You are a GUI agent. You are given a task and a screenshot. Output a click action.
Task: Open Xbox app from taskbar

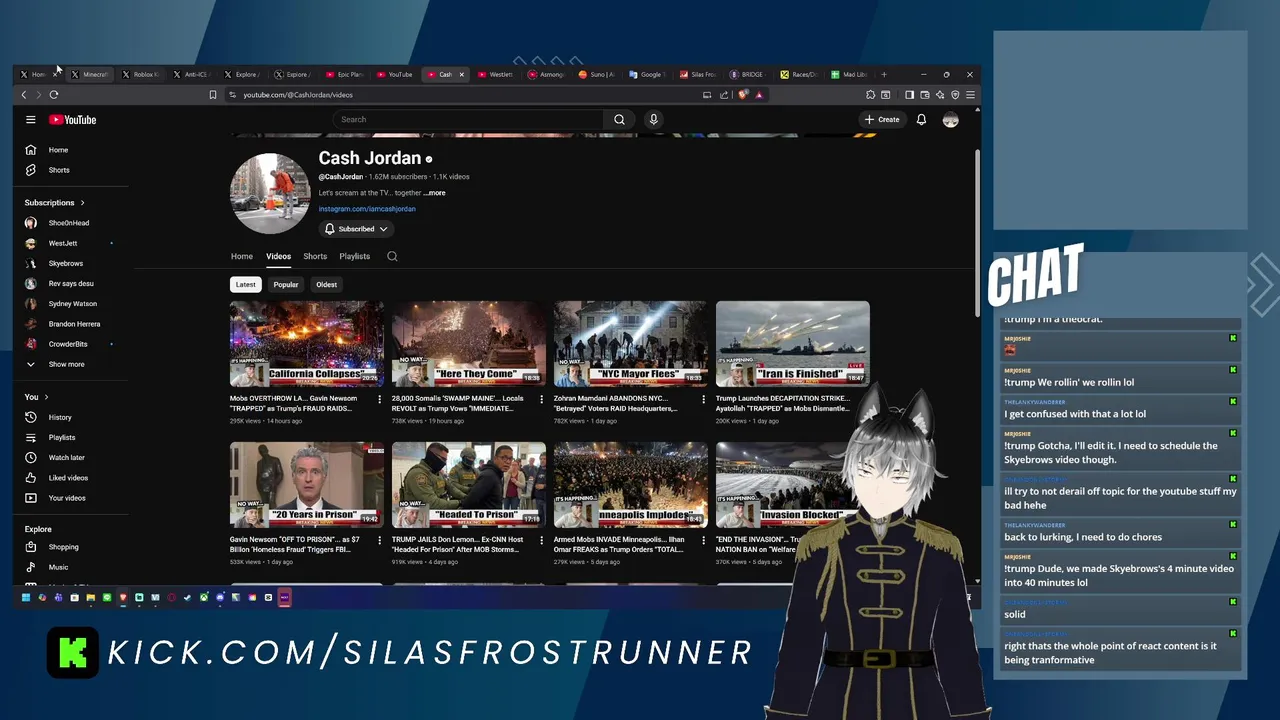click(x=203, y=598)
